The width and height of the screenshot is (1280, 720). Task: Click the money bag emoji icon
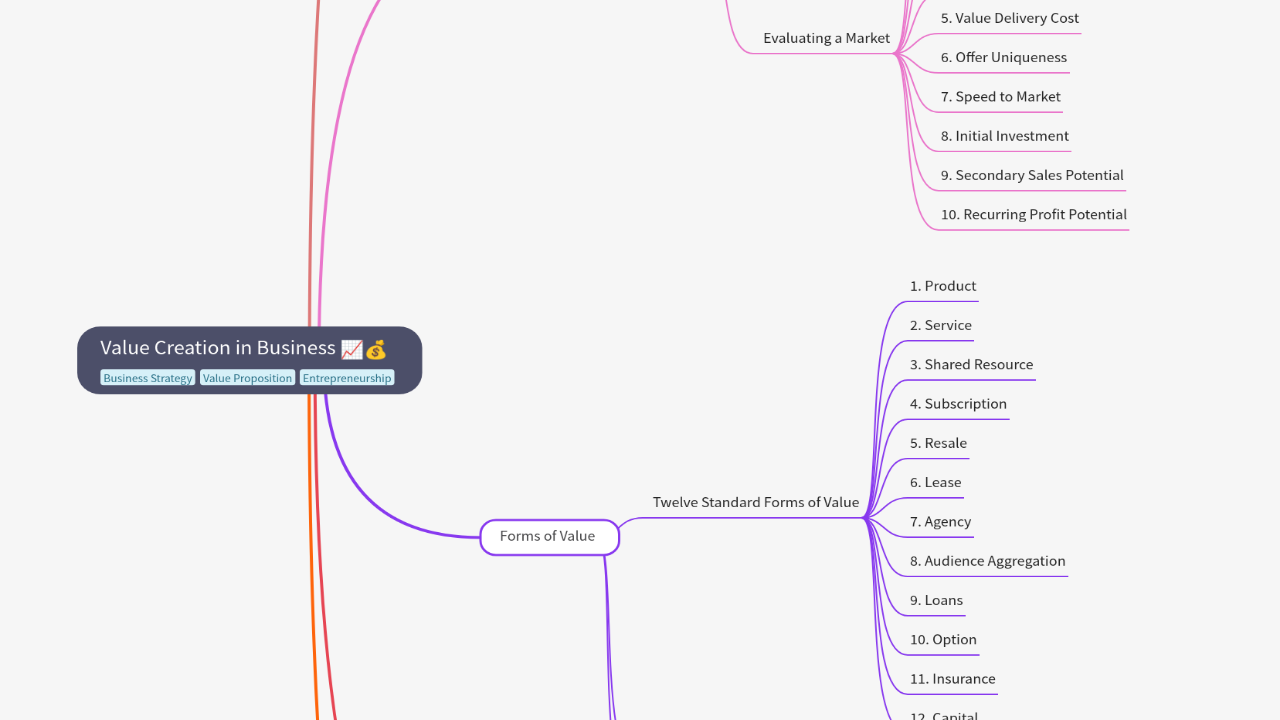(376, 349)
